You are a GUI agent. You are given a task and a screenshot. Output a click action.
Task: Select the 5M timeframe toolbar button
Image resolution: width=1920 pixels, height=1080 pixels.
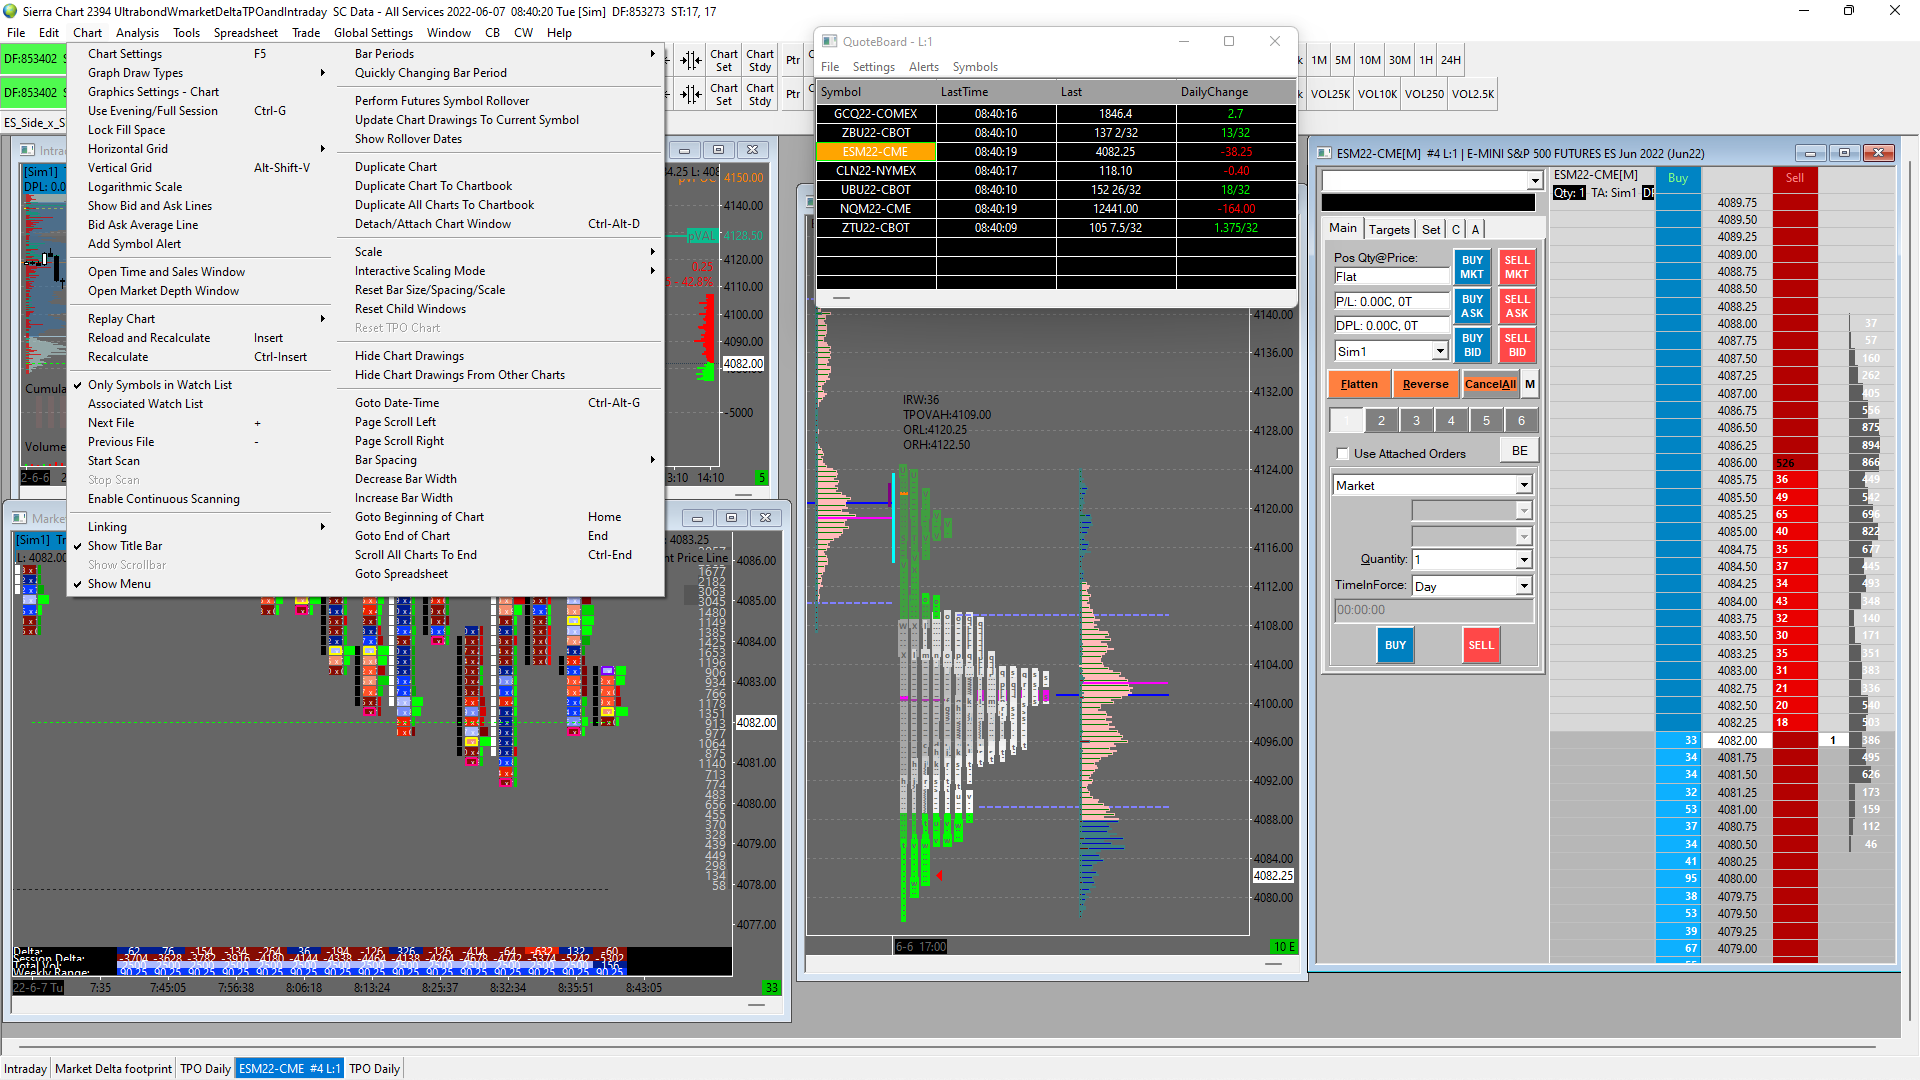click(1343, 60)
